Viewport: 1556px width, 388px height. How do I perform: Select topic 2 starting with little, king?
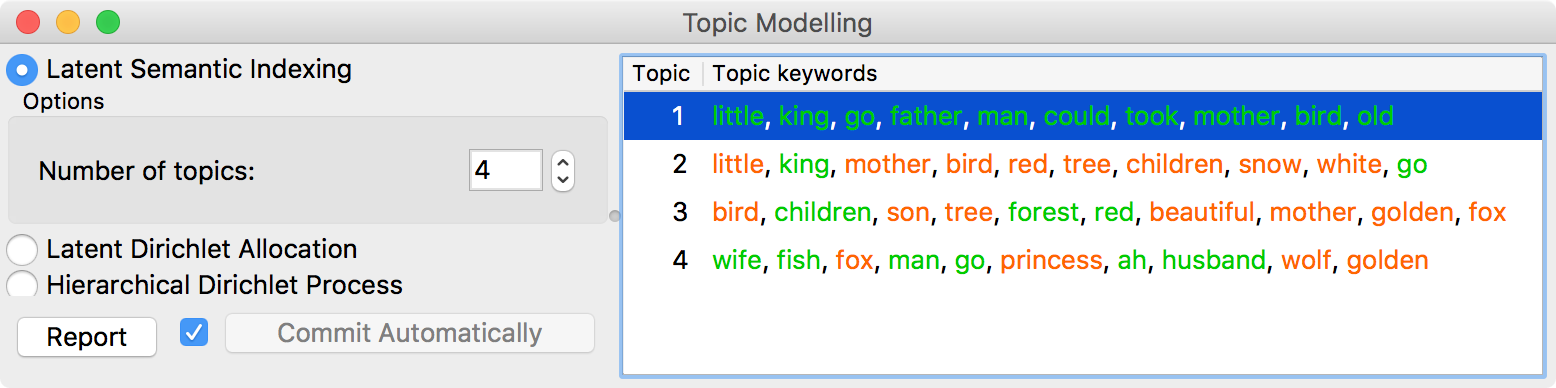(1083, 164)
